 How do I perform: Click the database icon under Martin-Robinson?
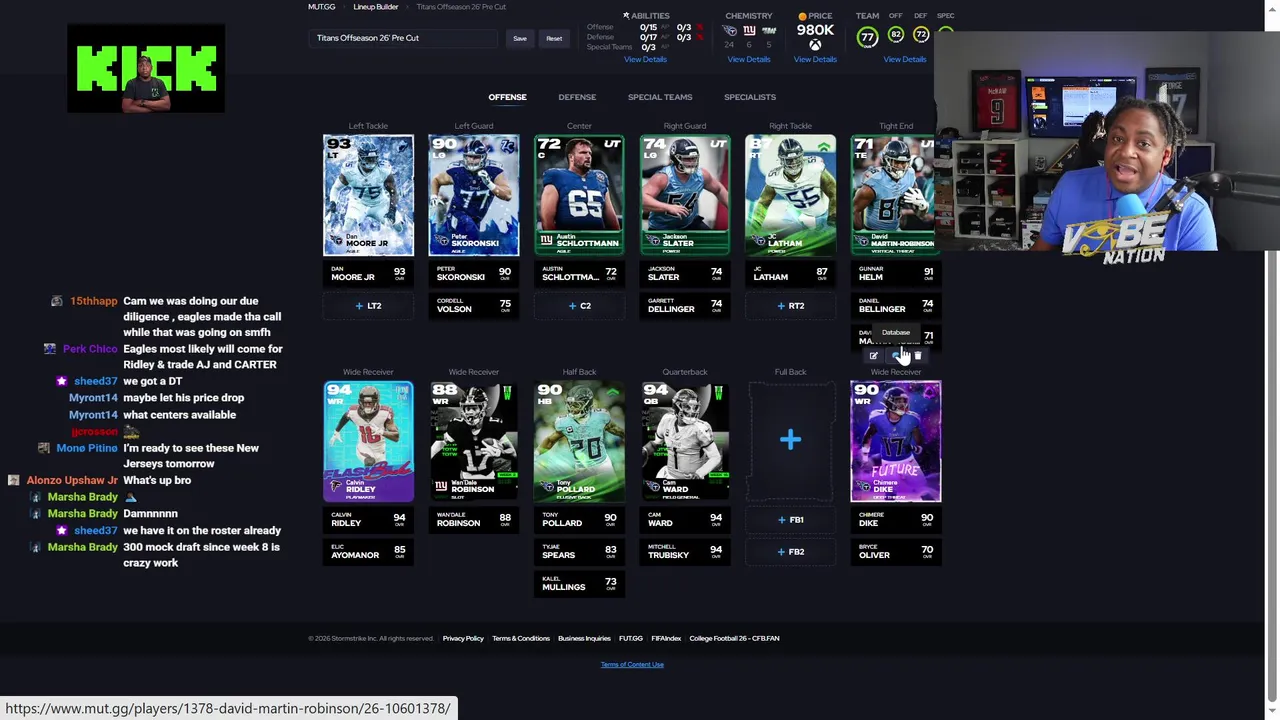click(x=896, y=356)
